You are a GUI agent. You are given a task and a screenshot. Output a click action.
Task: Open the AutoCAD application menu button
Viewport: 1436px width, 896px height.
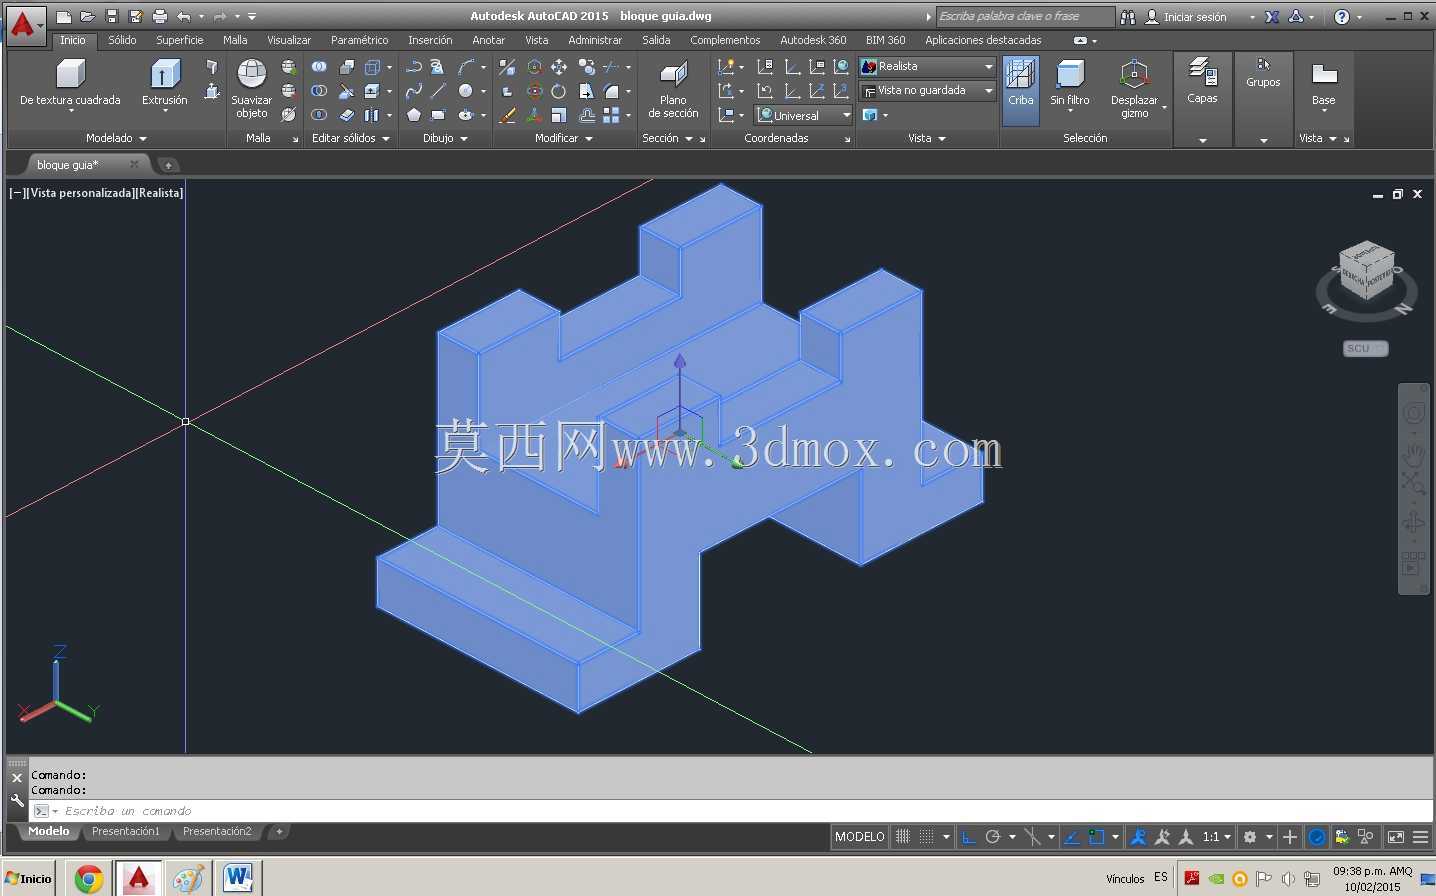(24, 25)
